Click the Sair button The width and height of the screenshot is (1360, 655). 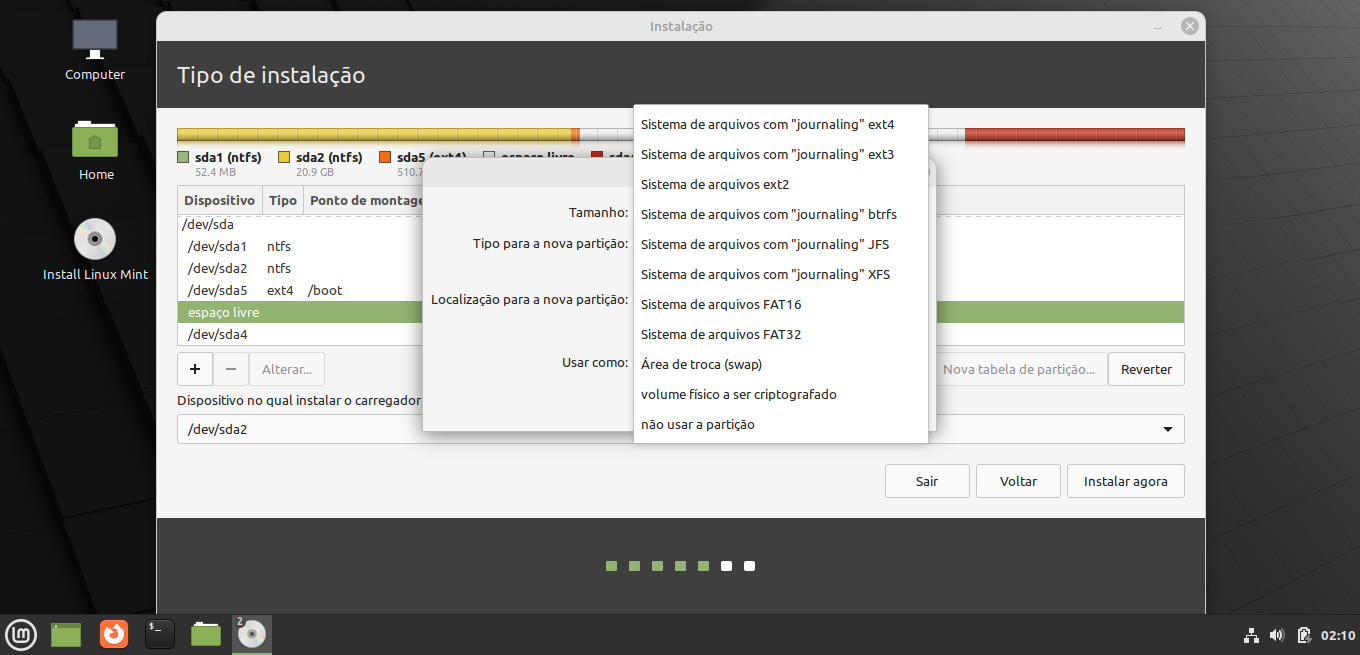[927, 481]
